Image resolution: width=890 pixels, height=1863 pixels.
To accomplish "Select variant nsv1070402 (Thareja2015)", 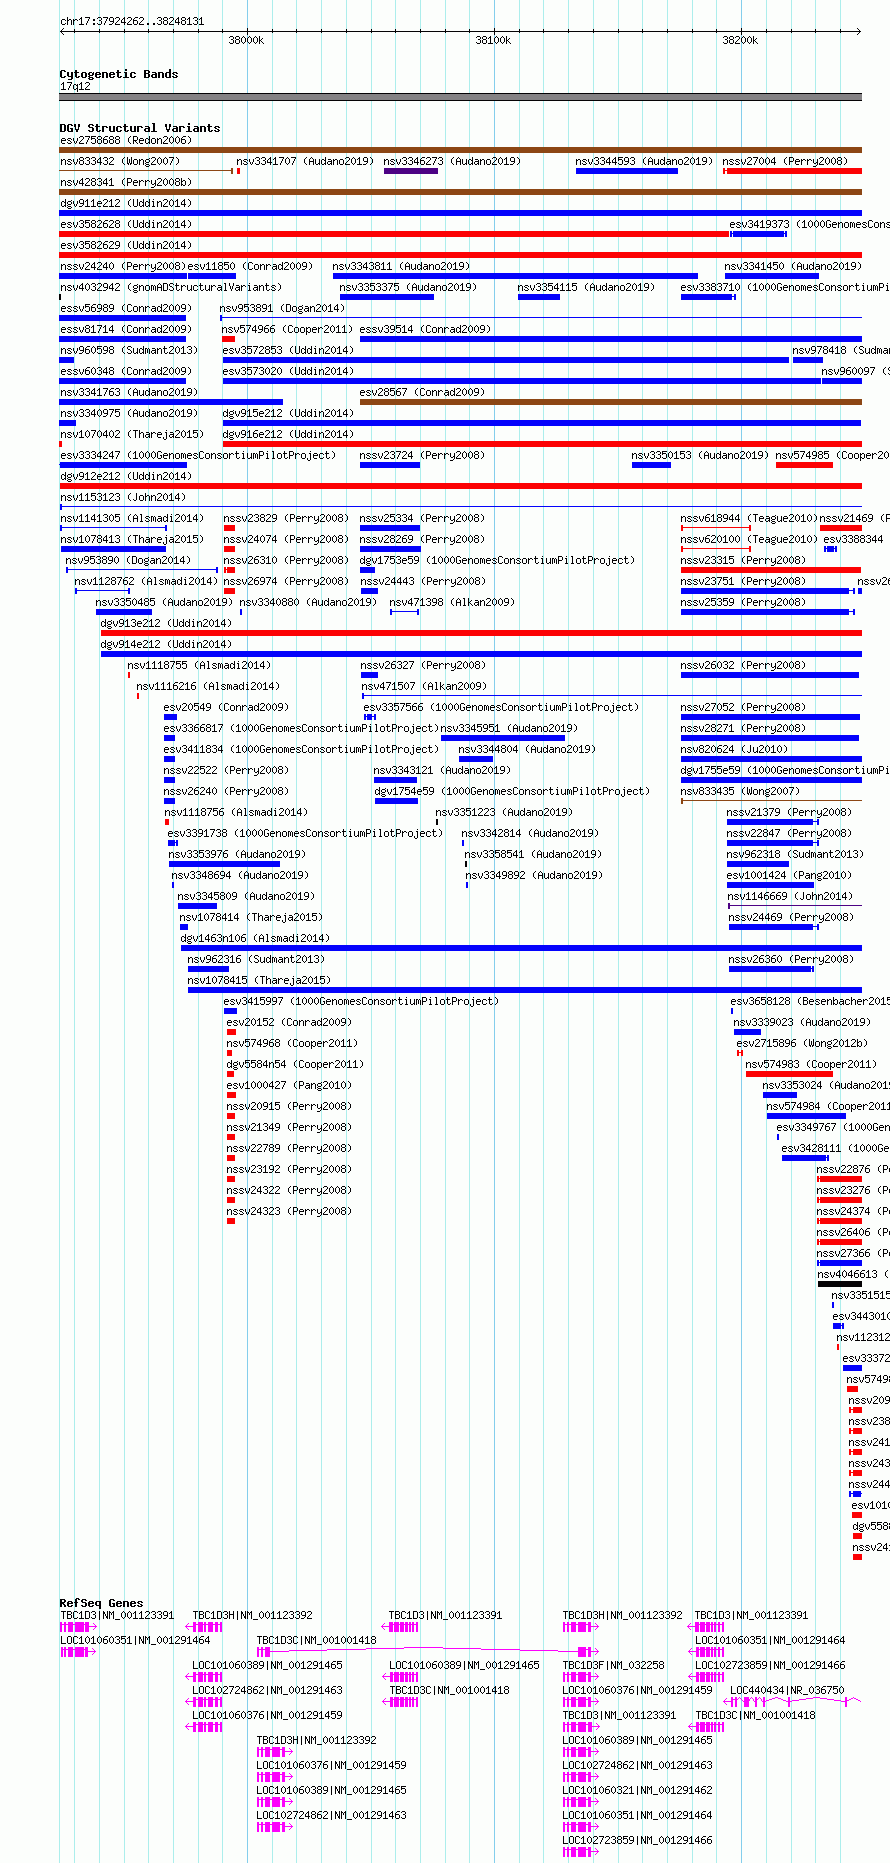I will [x=132, y=434].
